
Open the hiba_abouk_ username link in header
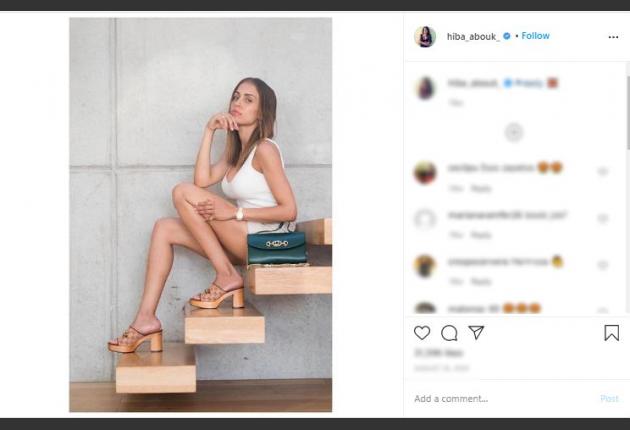pos(471,36)
